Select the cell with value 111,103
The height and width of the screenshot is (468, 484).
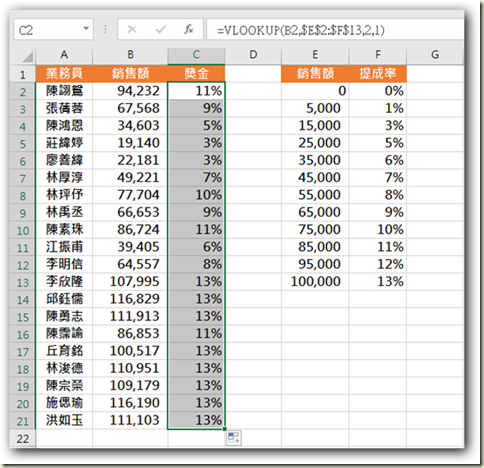pos(130,420)
